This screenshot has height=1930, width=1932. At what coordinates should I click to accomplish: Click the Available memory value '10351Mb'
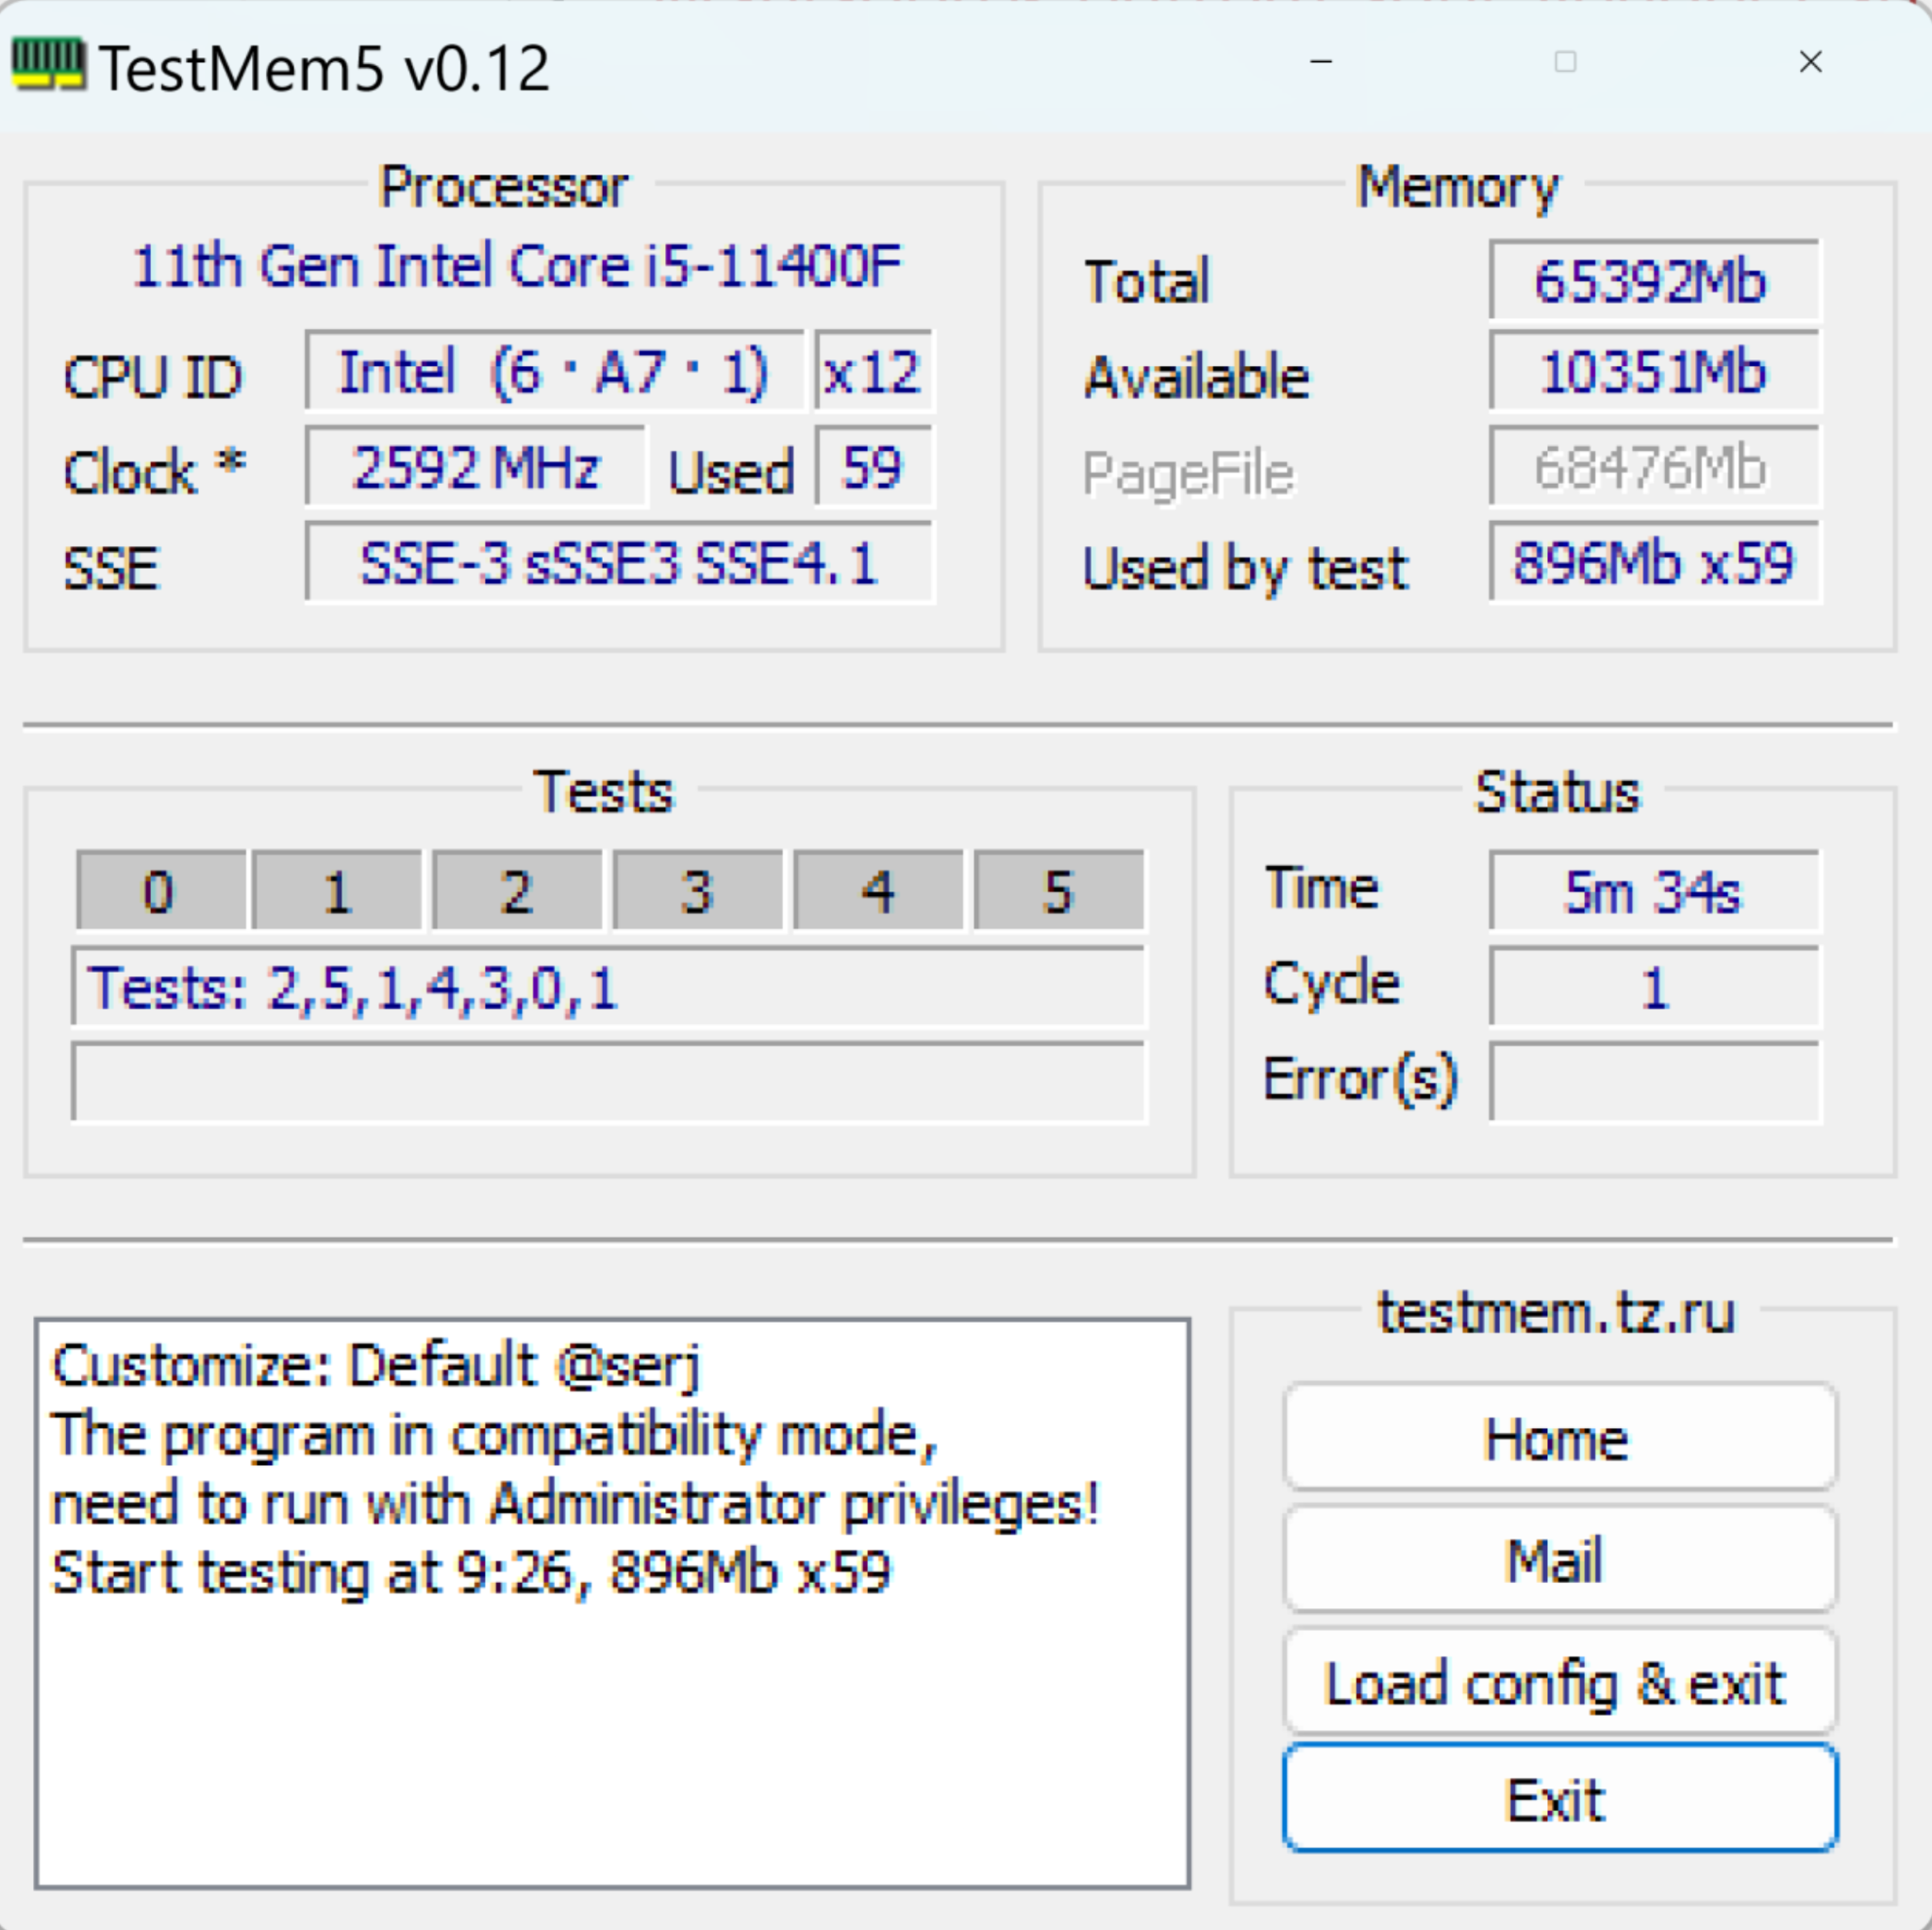[x=1654, y=371]
